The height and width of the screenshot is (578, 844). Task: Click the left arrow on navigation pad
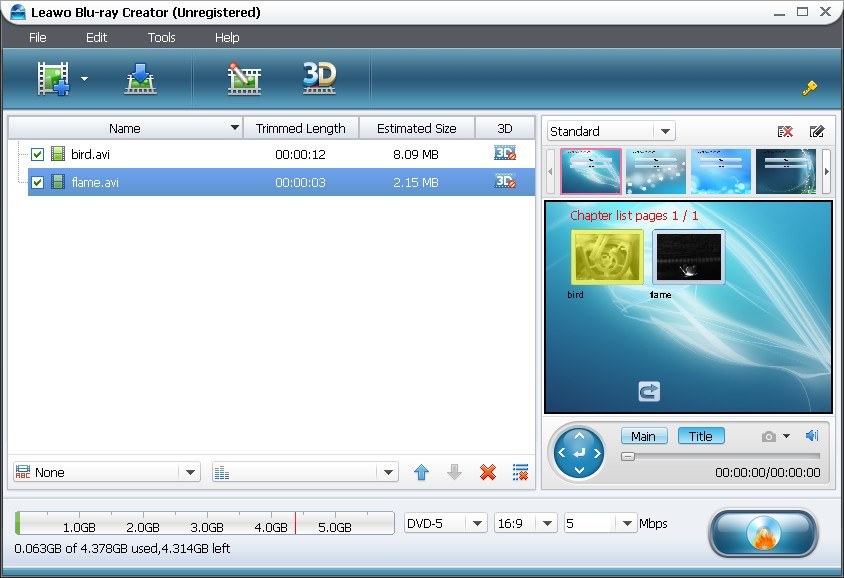click(561, 453)
